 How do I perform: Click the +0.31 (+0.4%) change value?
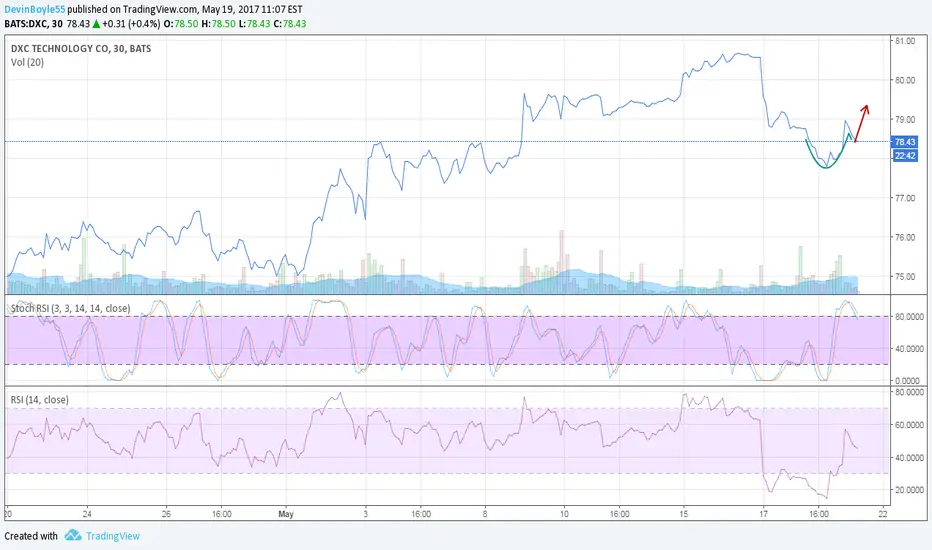131,24
